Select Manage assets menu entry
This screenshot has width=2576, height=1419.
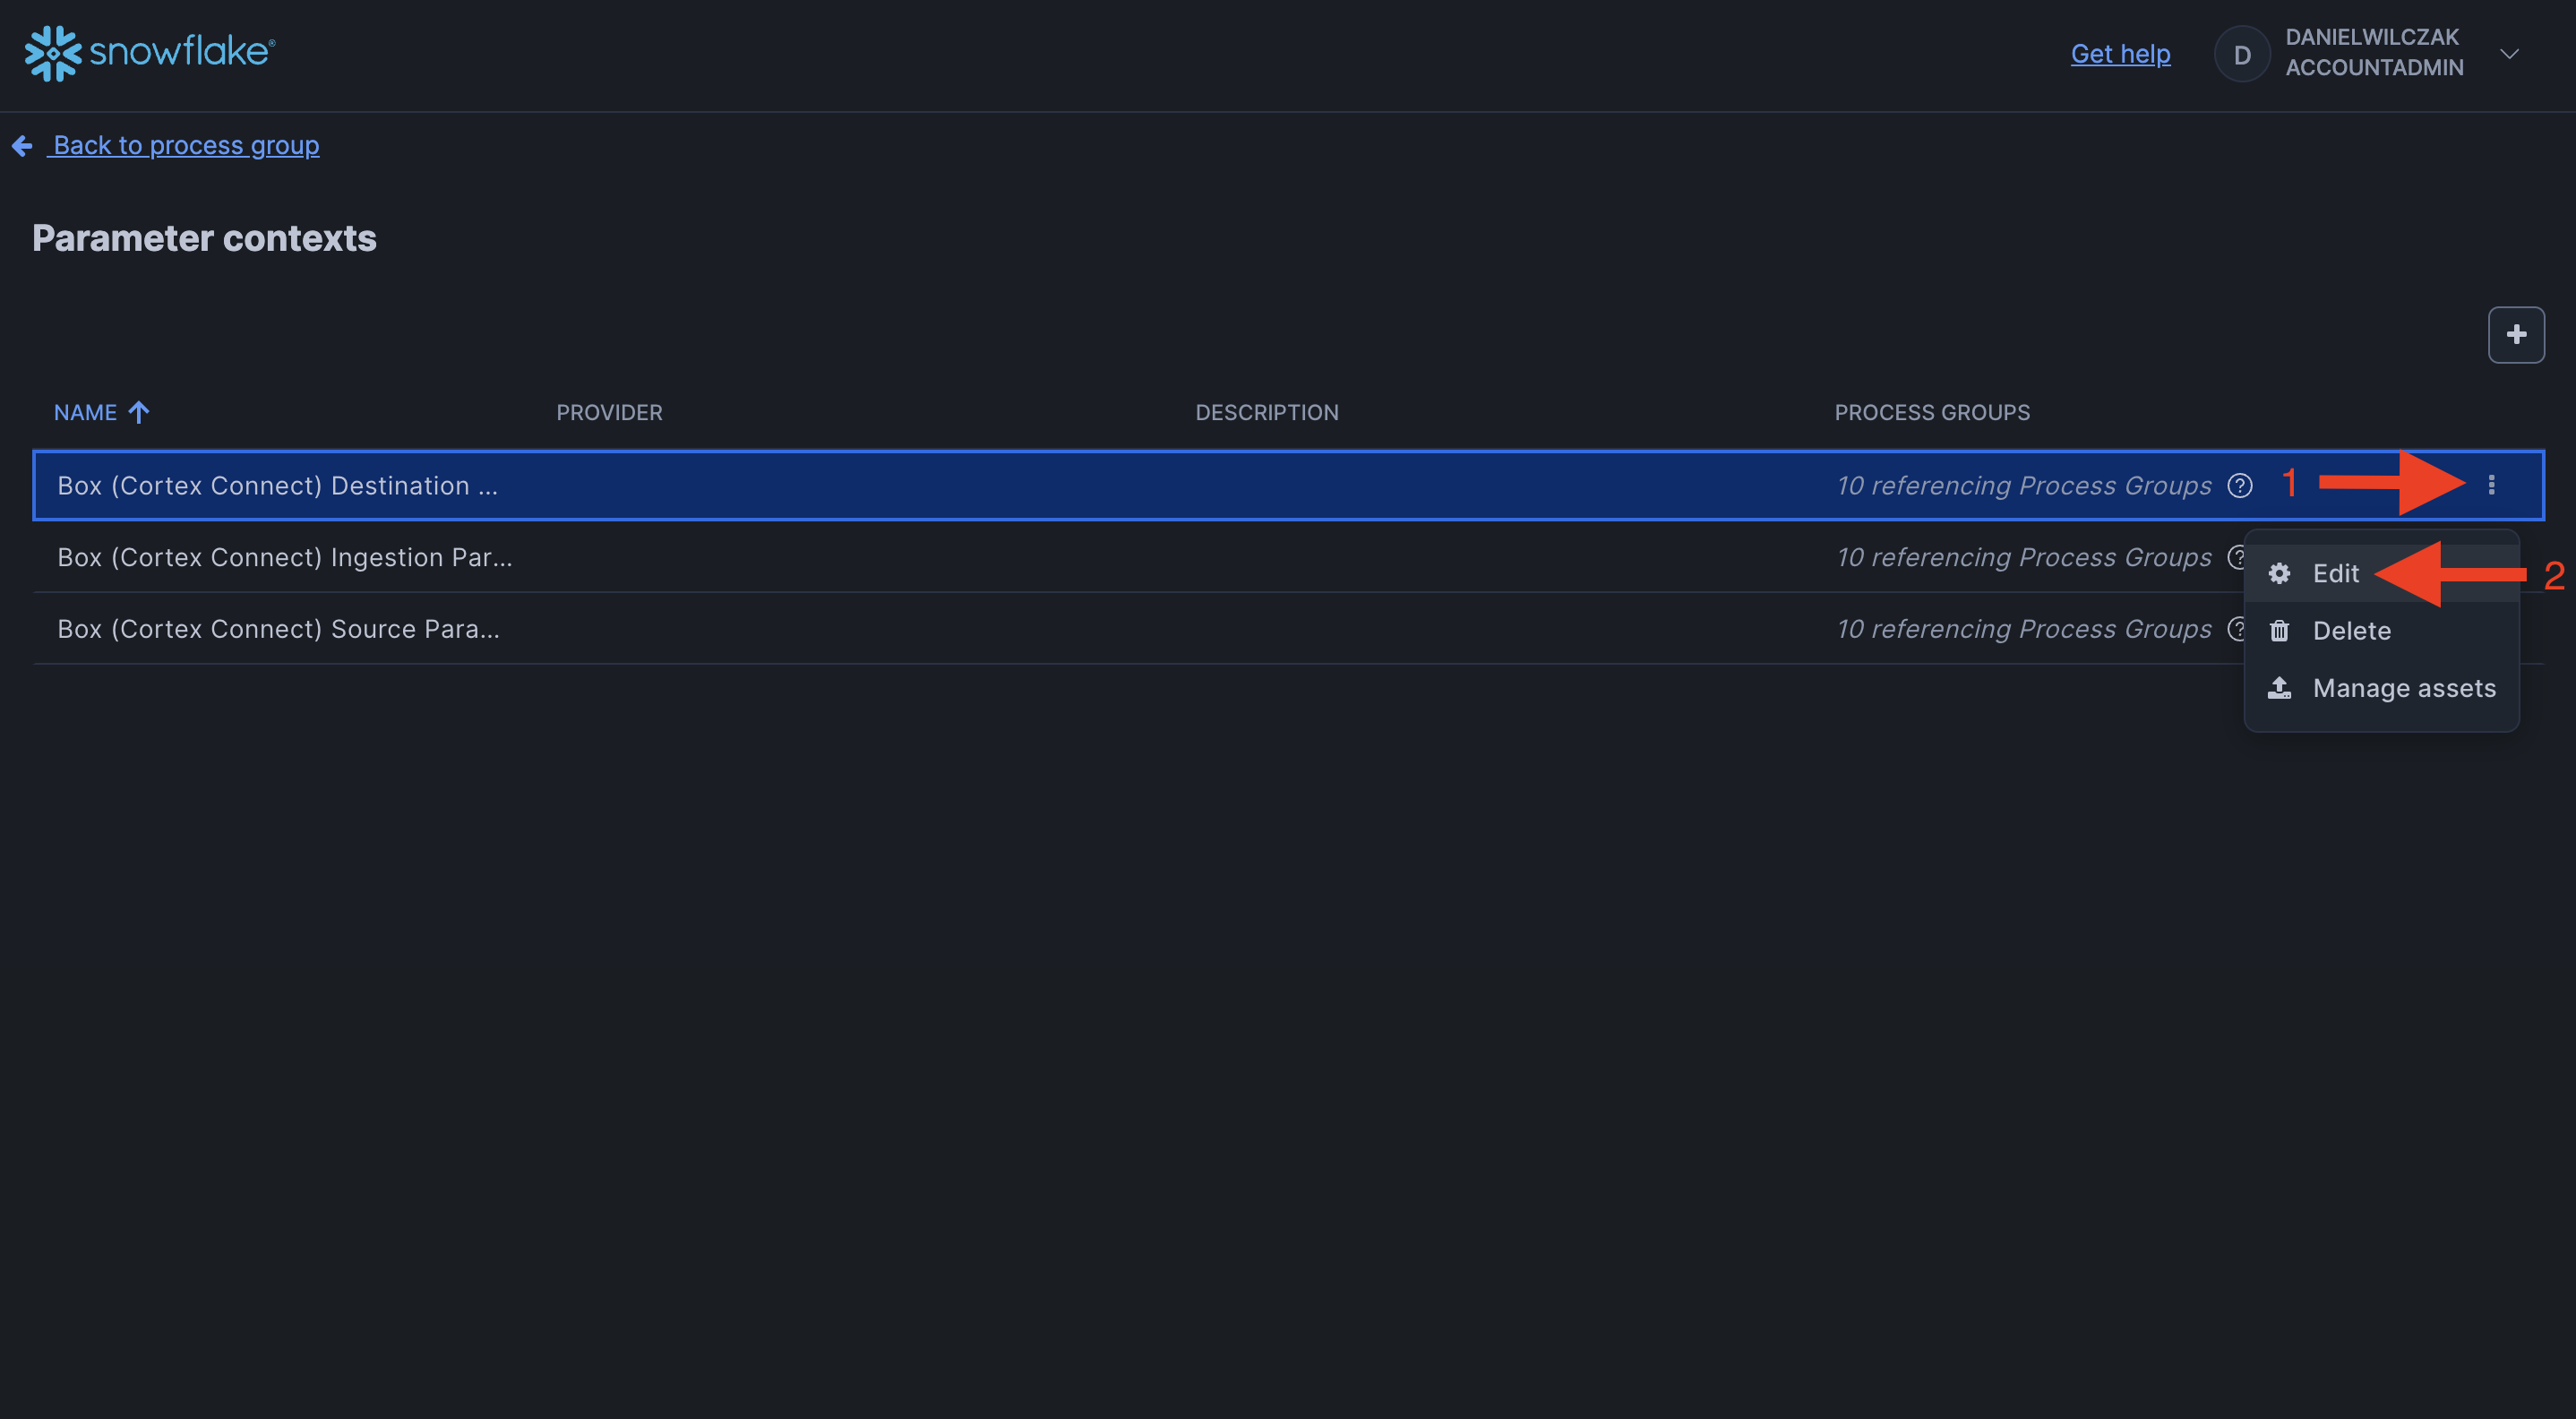2403,688
